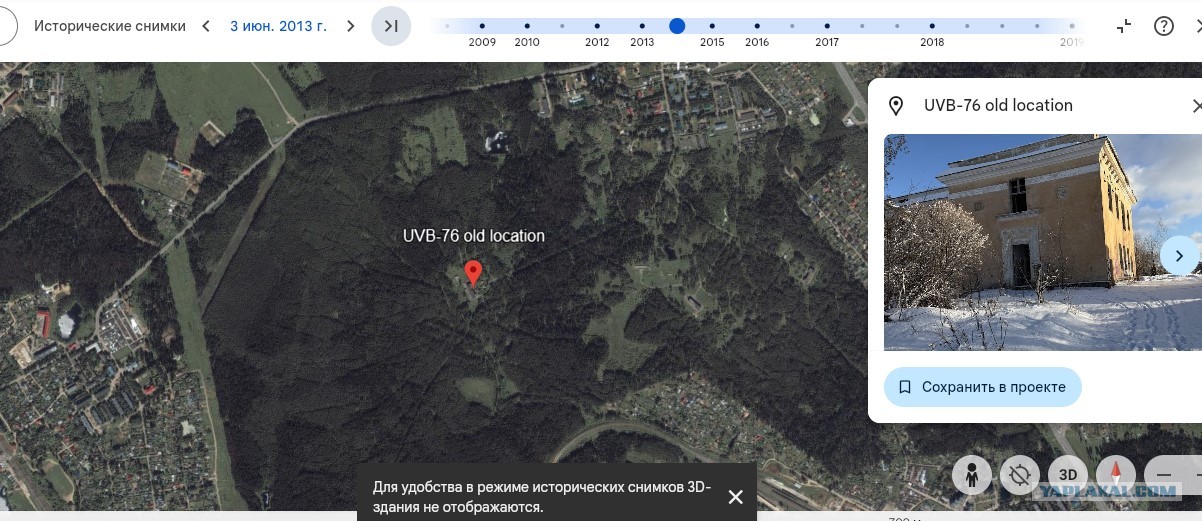Screen dimensions: 1202x521
Task: Select the 2016 point on the timeline
Action: (x=757, y=26)
